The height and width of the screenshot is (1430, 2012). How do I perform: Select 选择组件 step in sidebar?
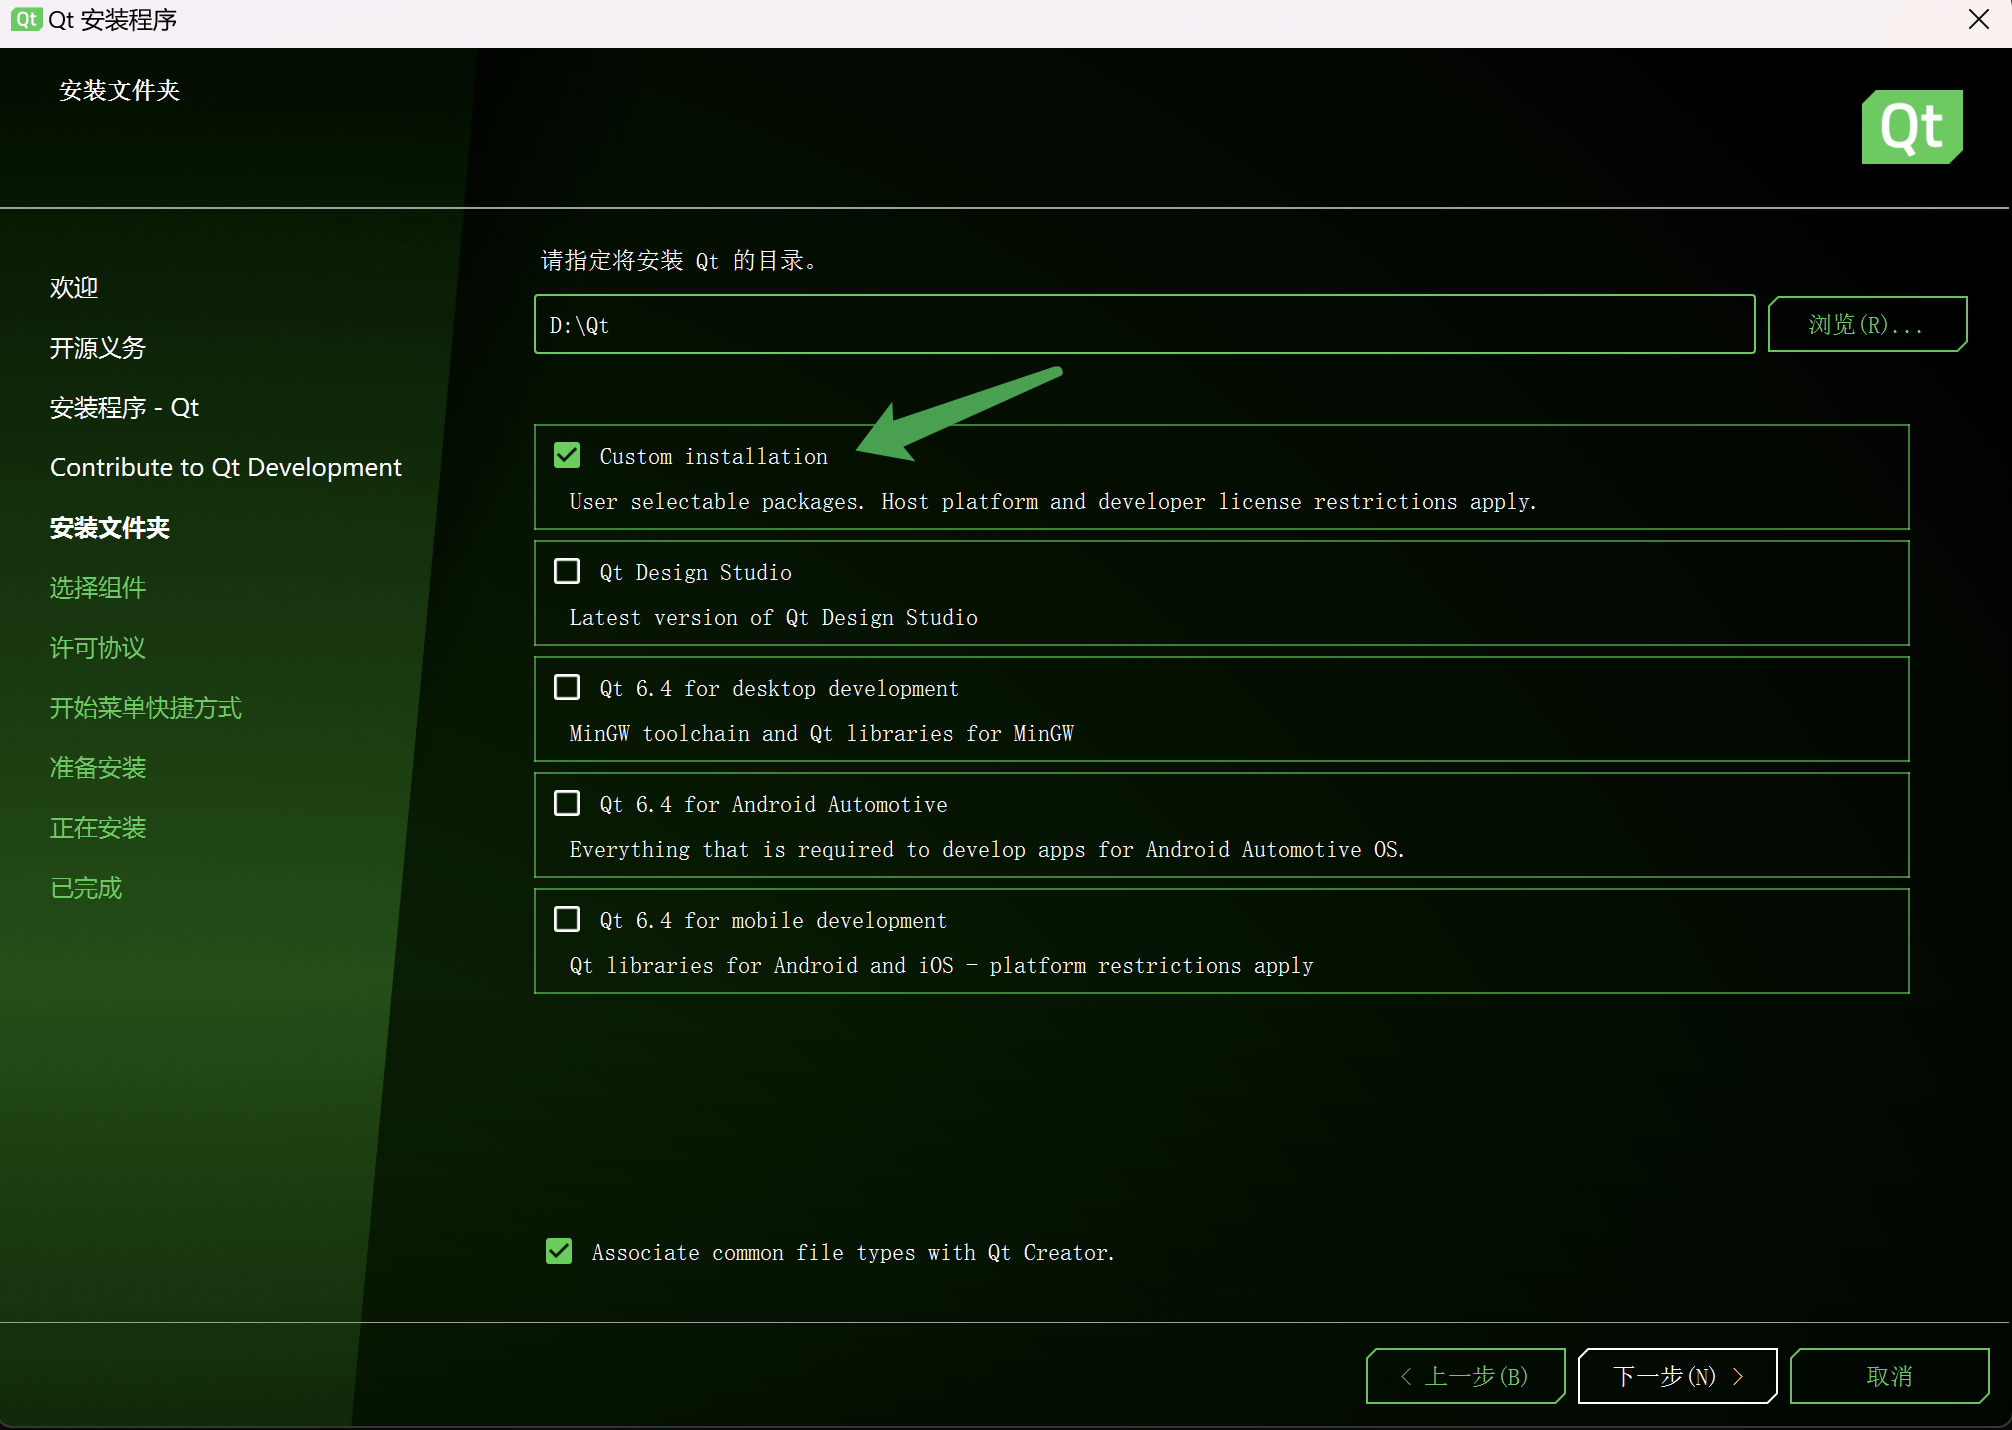coord(98,588)
